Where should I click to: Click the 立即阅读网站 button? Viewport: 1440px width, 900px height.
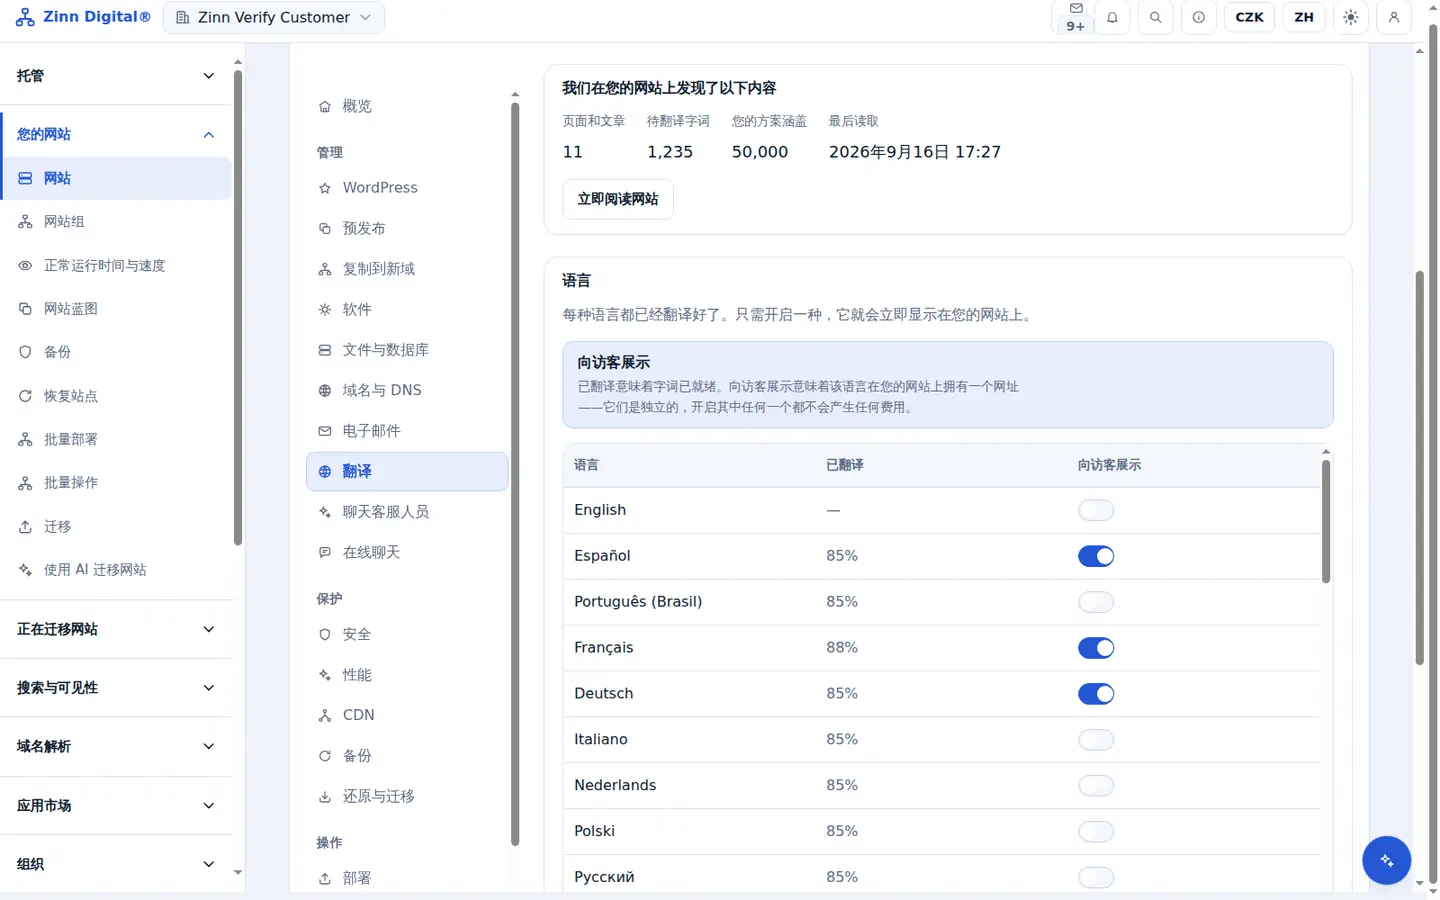tap(618, 199)
